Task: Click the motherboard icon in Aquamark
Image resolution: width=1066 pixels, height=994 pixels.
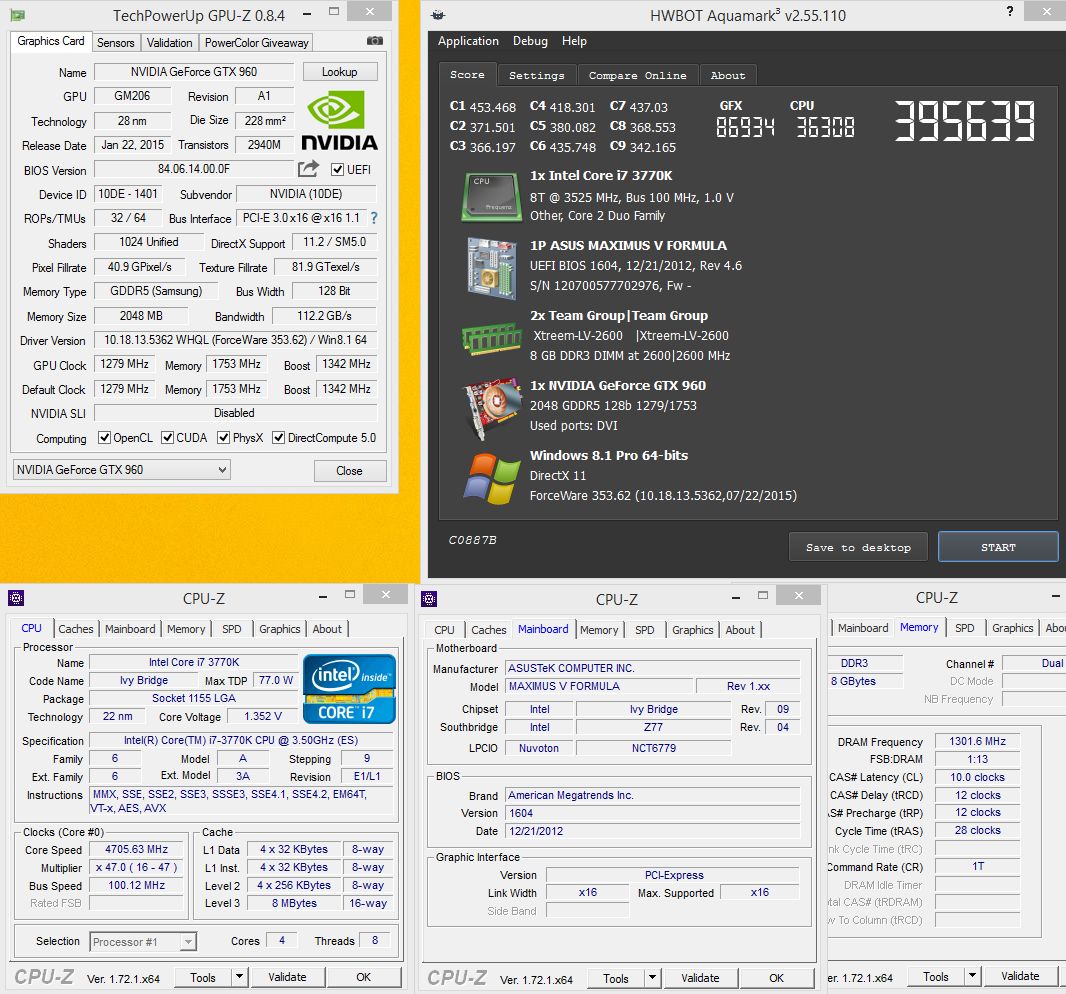Action: [x=492, y=267]
